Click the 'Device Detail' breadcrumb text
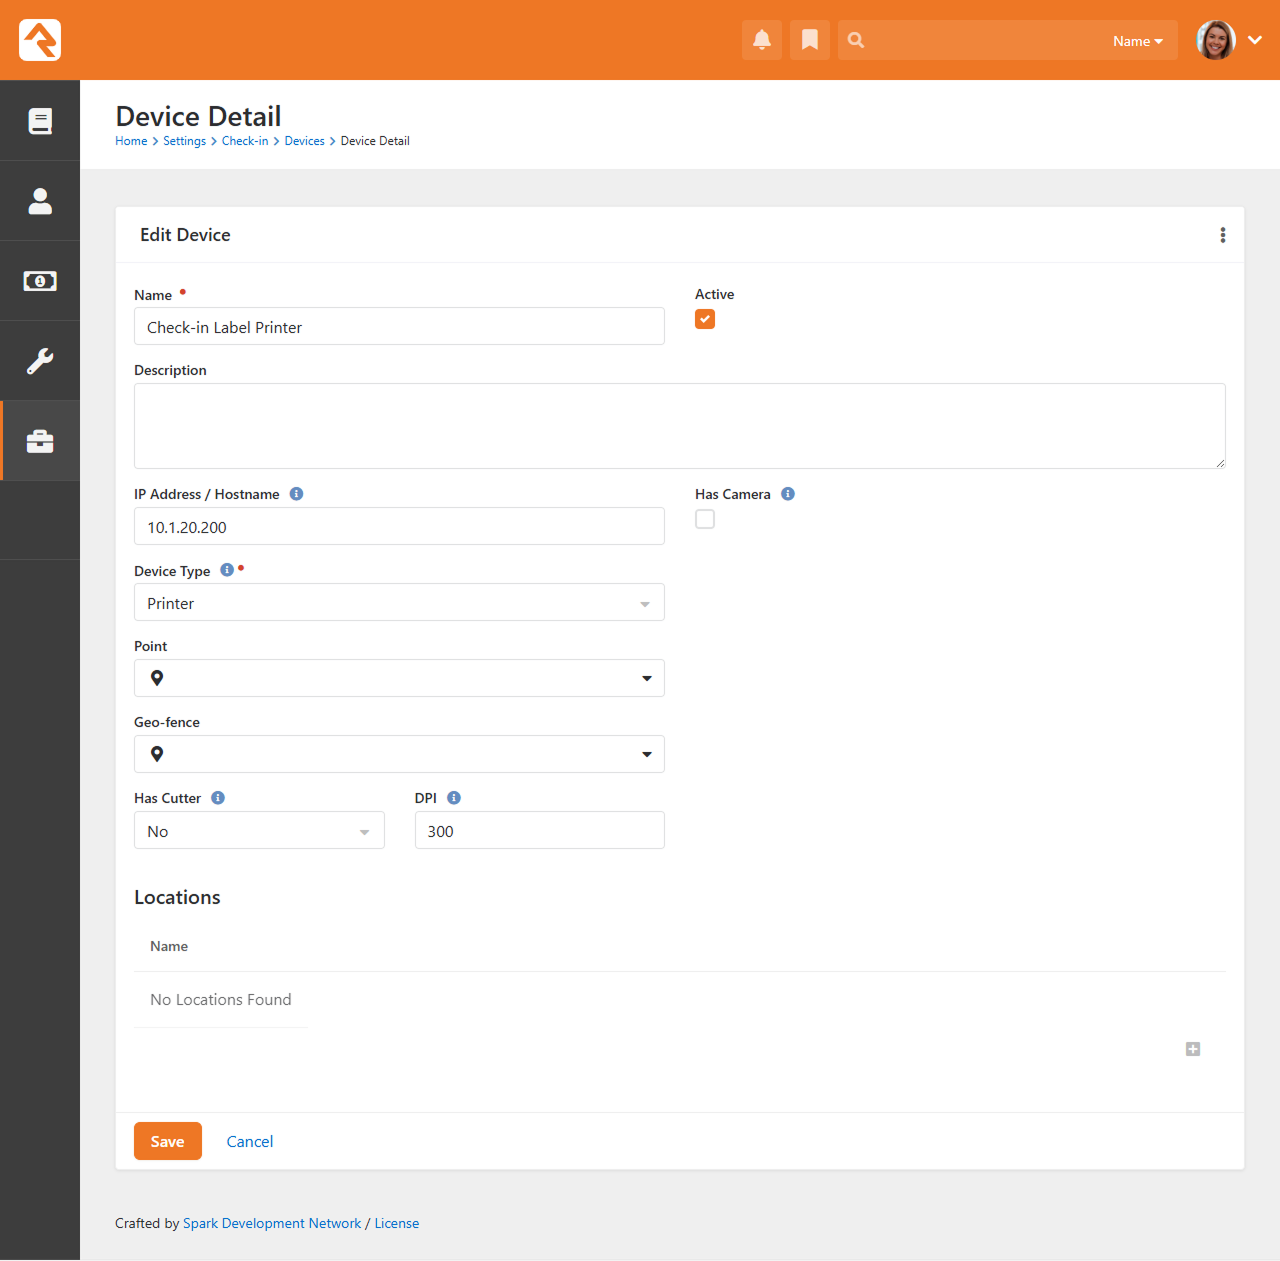Image resolution: width=1280 pixels, height=1261 pixels. (375, 141)
